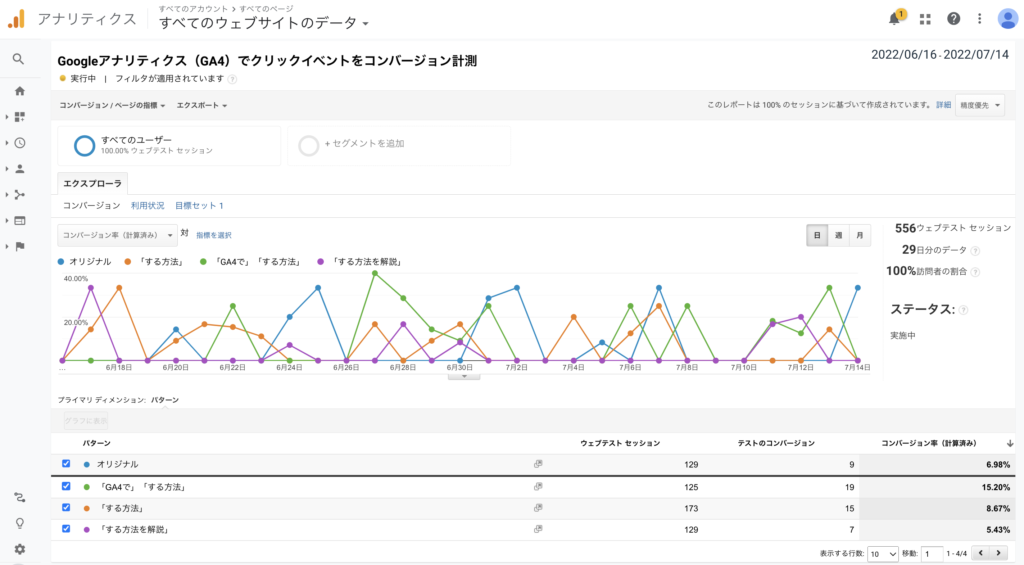1024x565 pixels.
Task: Click 指標を選択 link
Action: [x=214, y=235]
